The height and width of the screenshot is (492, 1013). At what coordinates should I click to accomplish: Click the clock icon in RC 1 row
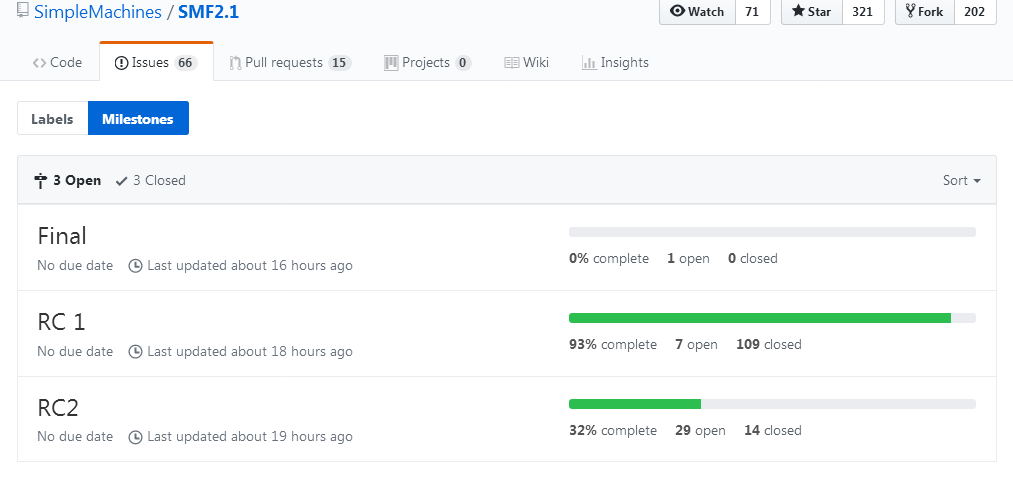click(x=136, y=351)
